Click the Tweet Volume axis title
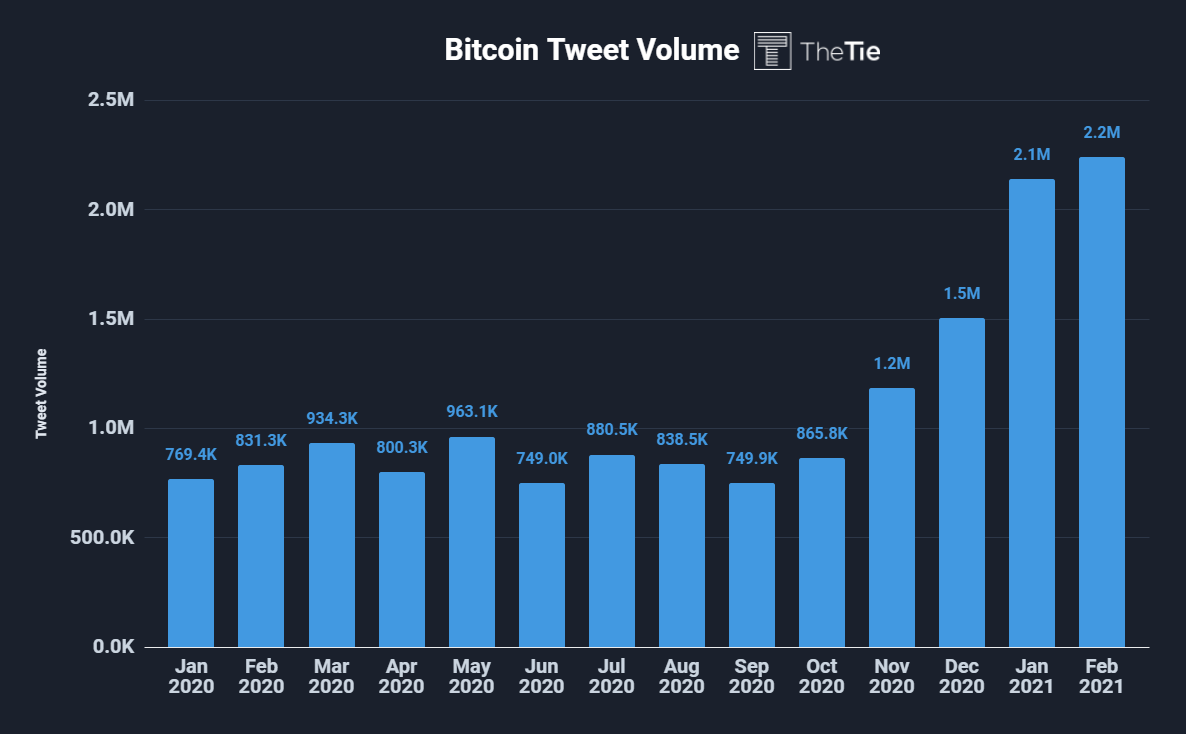Viewport: 1186px width, 734px height. (x=42, y=393)
